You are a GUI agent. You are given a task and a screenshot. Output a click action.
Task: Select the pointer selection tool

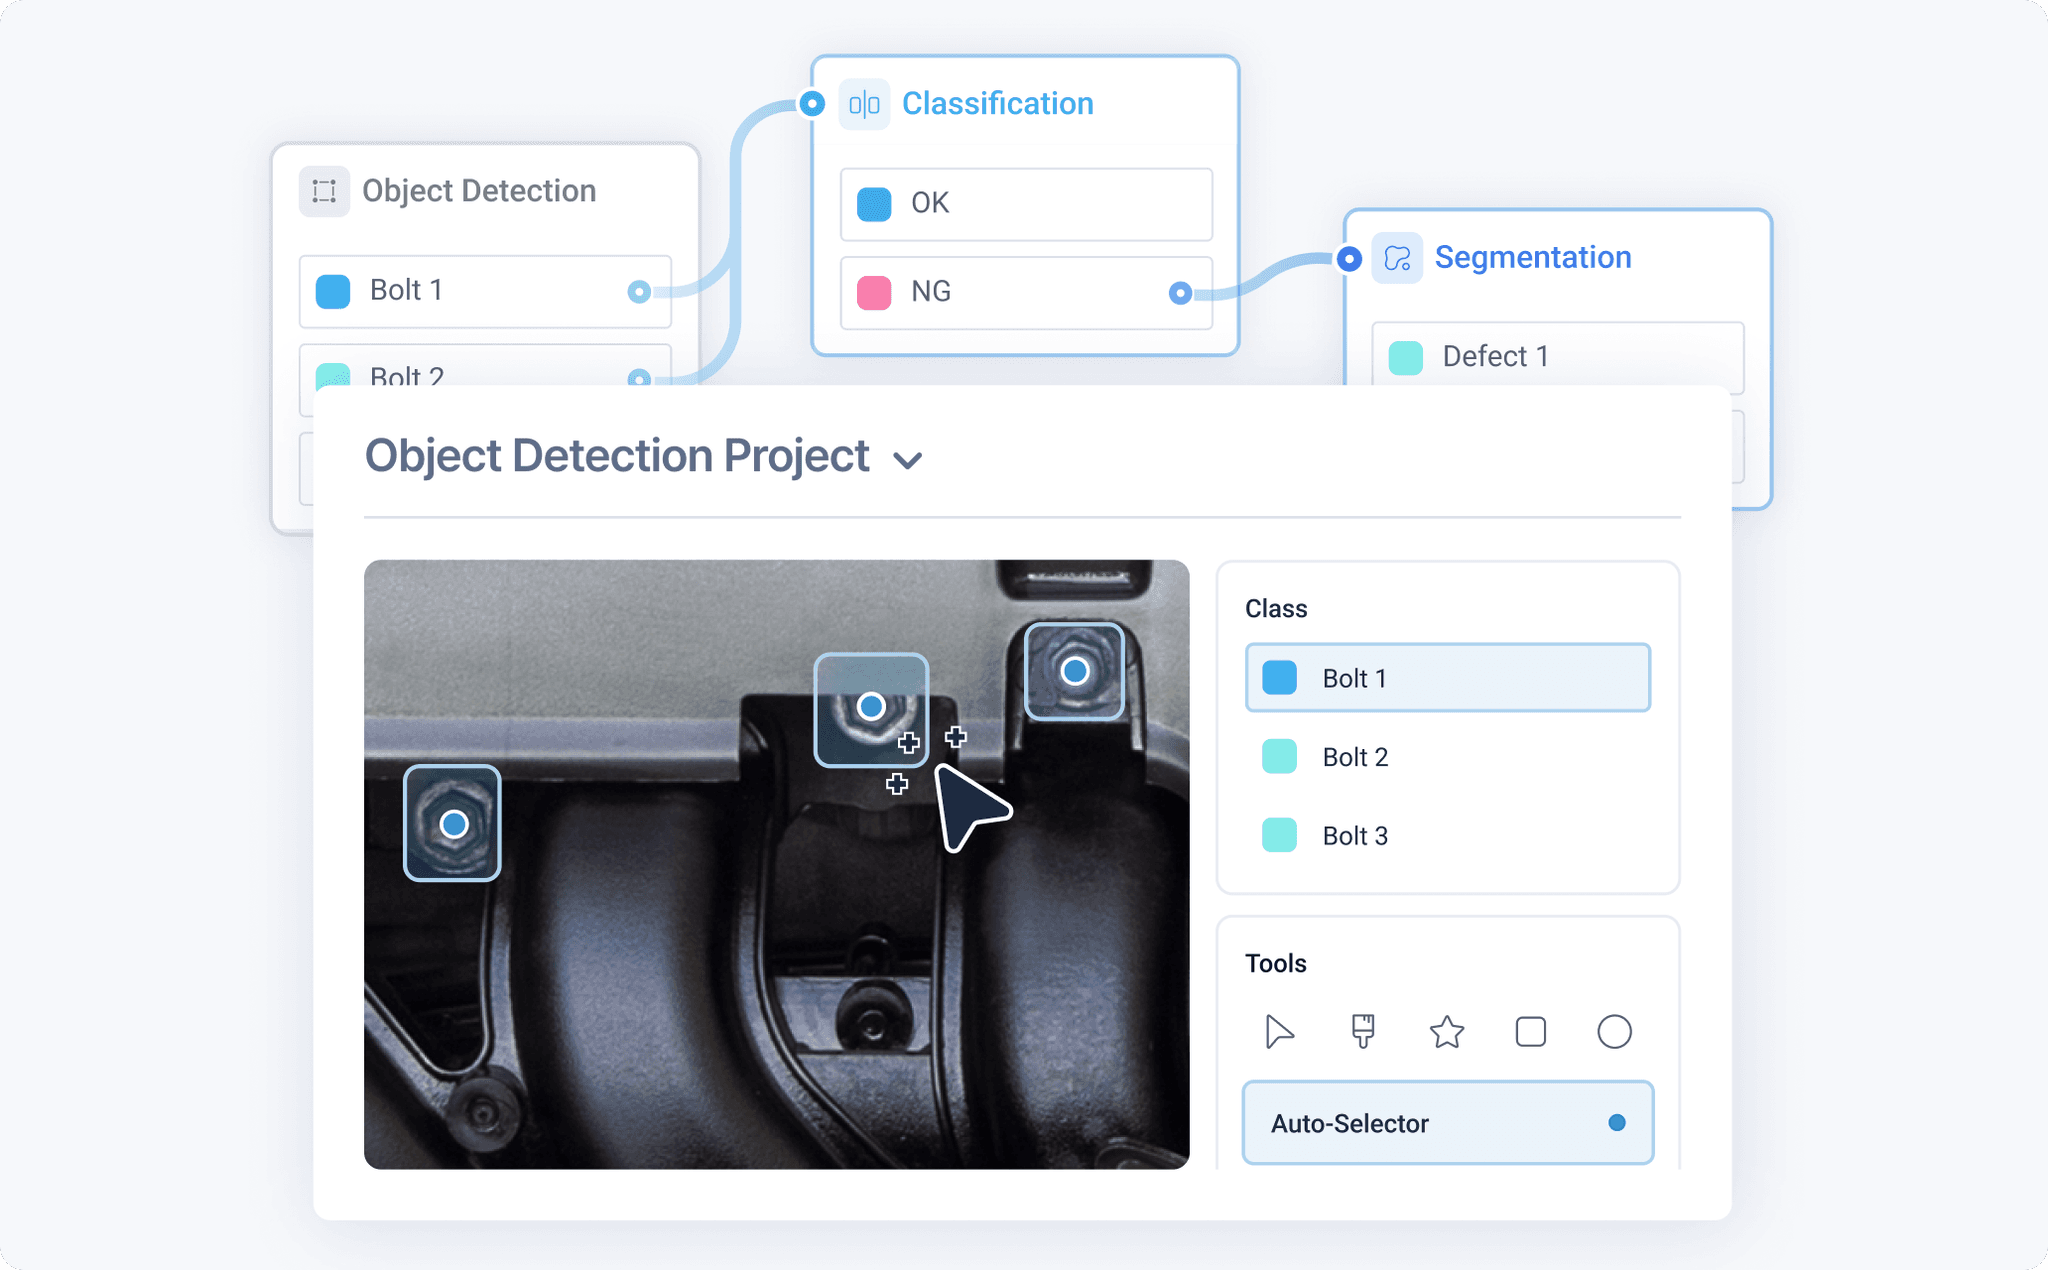pyautogui.click(x=1280, y=1032)
